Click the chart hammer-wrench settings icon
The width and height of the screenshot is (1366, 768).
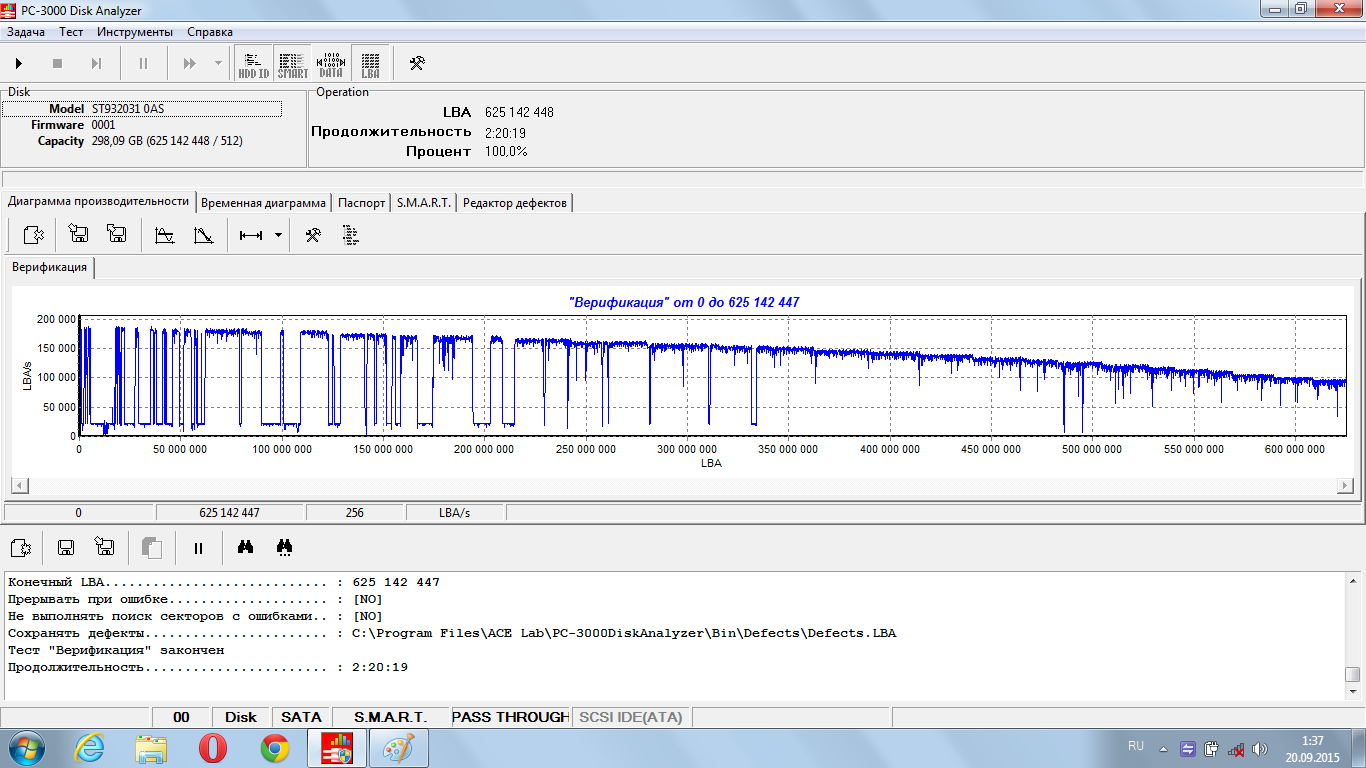coord(313,236)
